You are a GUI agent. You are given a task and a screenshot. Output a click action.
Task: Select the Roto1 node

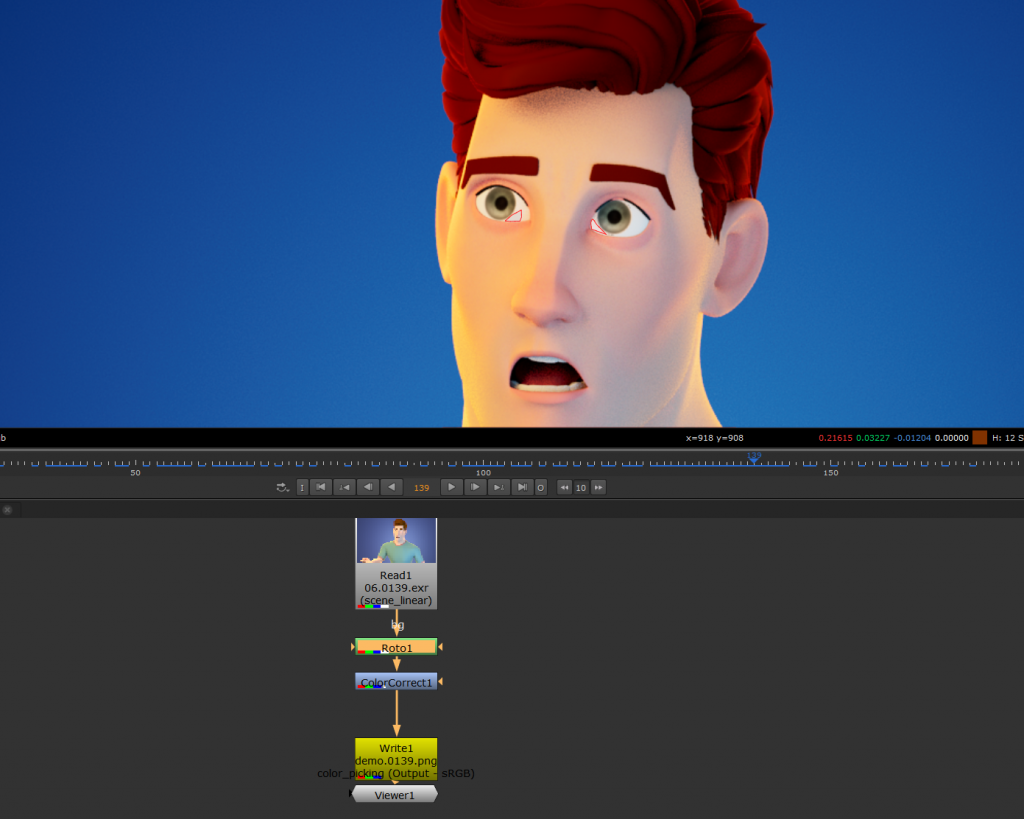pos(396,647)
